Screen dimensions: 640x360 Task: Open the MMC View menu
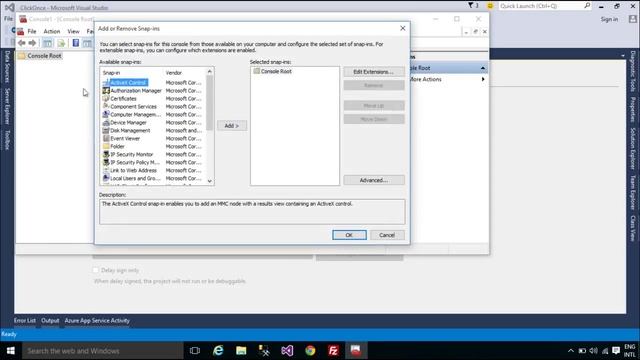tap(73, 31)
